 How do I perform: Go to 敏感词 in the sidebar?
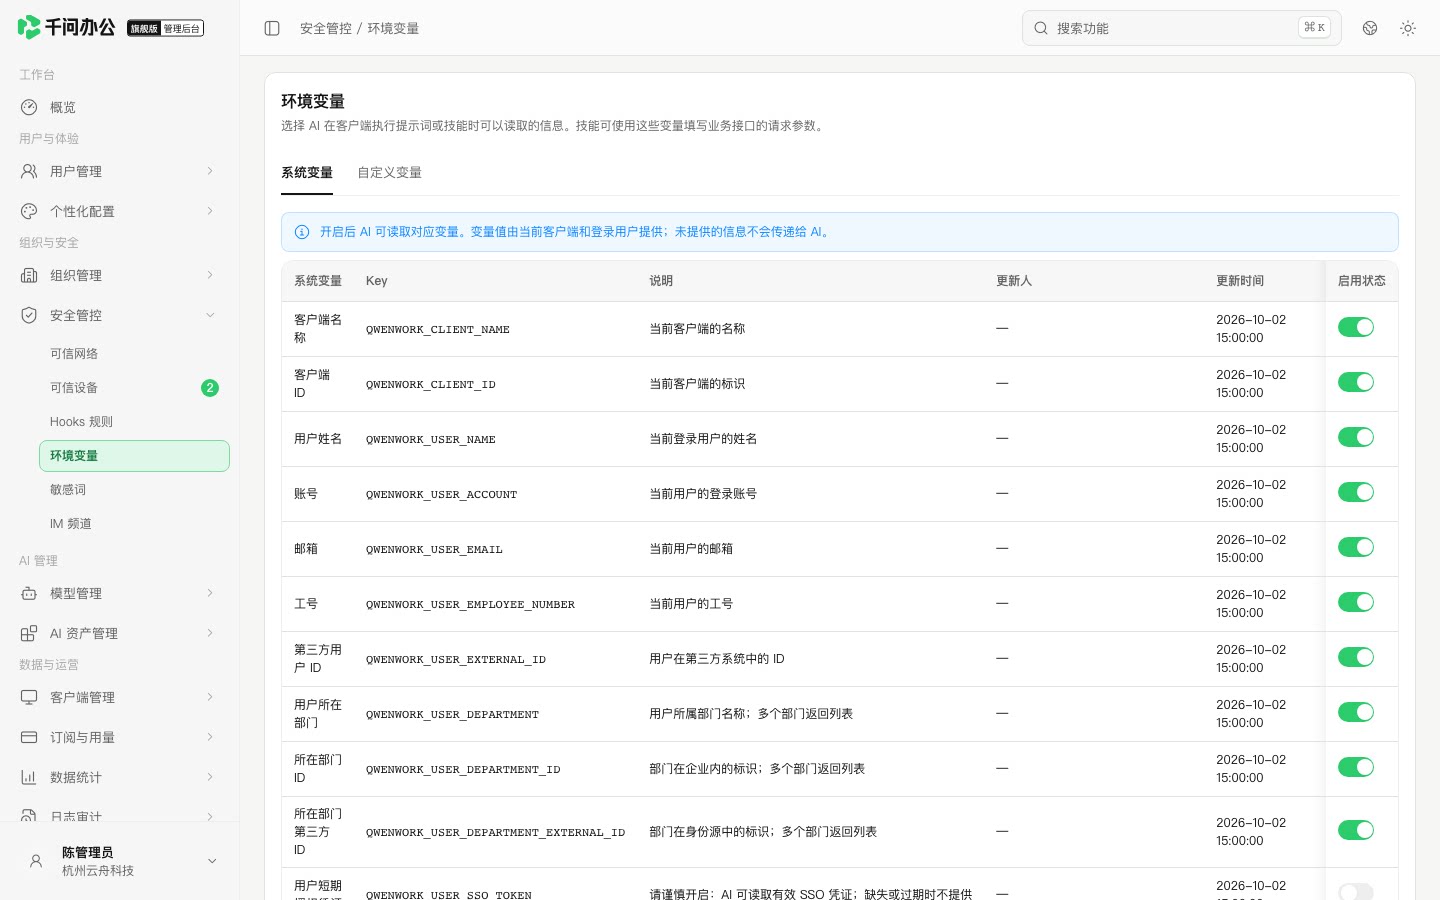click(x=134, y=490)
